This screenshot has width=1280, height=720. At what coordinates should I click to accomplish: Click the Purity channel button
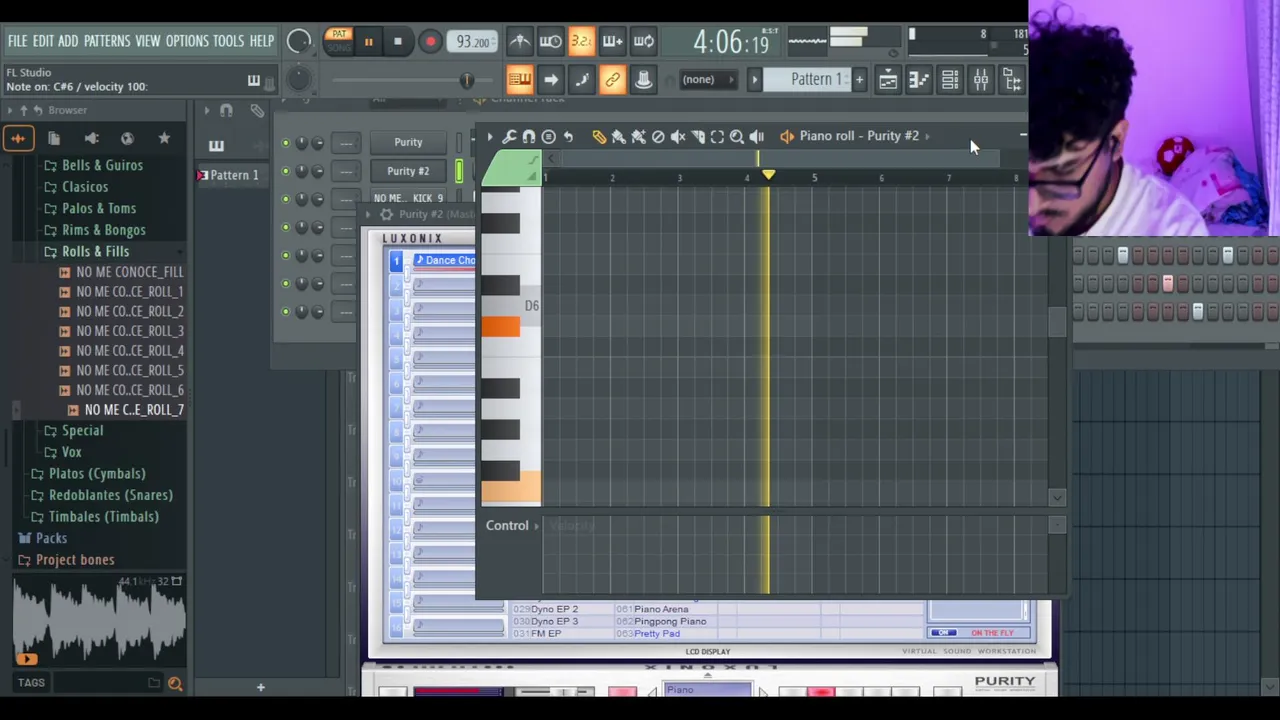pyautogui.click(x=408, y=143)
